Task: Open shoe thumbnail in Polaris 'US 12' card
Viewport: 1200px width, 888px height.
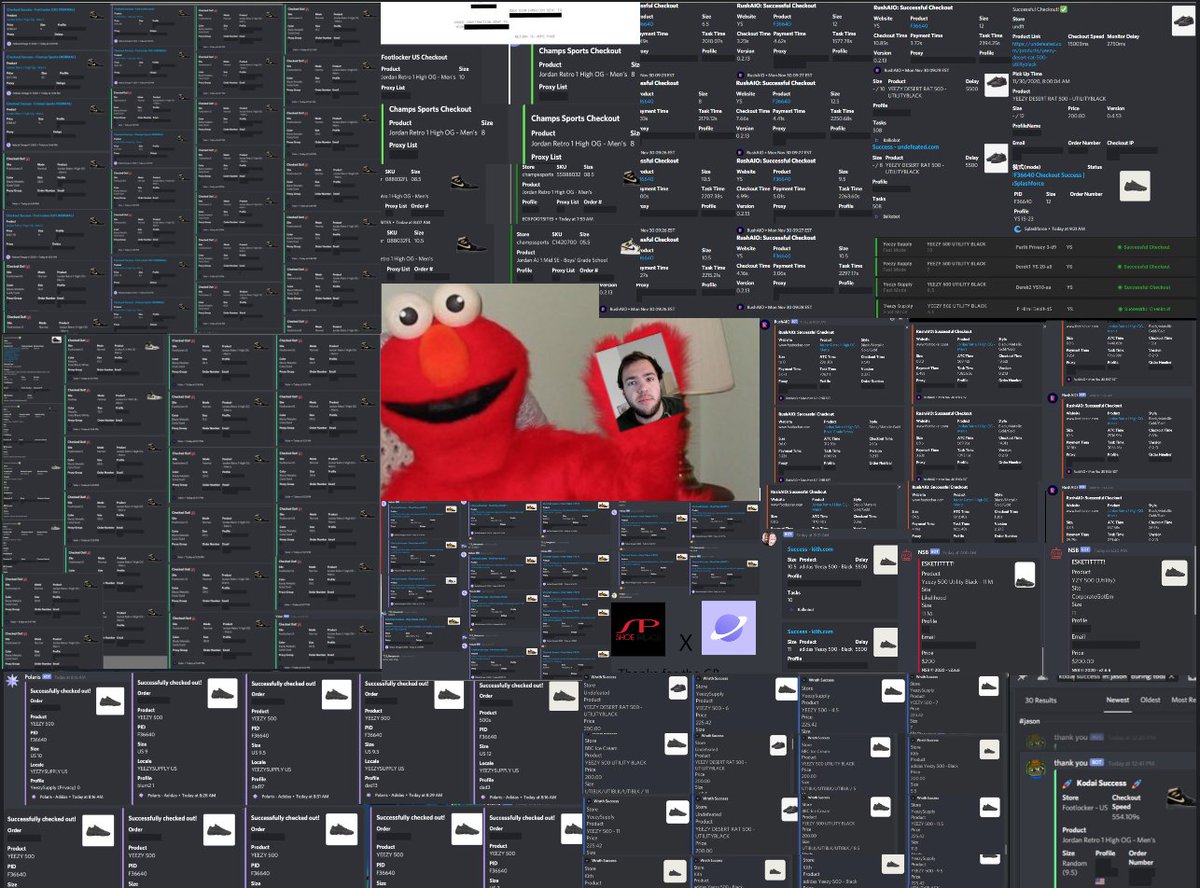Action: (563, 697)
